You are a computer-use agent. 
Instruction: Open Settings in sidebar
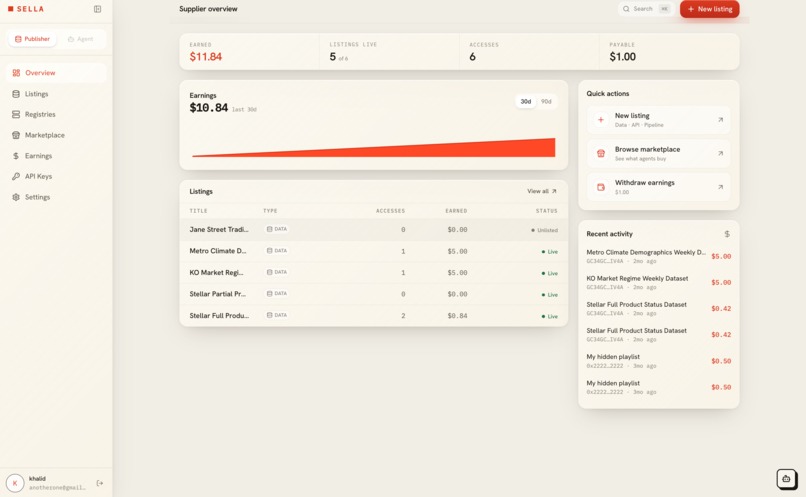[56, 197]
